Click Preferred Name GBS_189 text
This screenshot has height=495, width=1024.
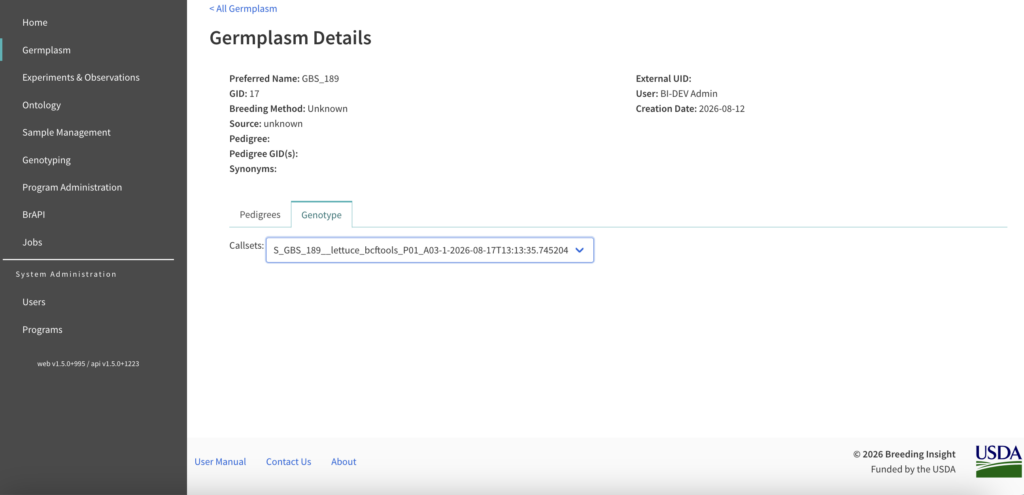point(284,78)
